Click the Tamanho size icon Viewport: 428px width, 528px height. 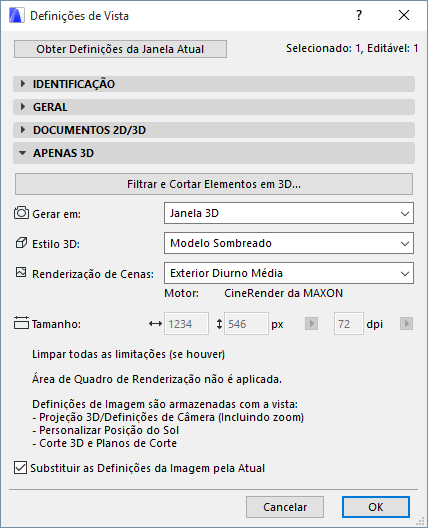pyautogui.click(x=21, y=323)
